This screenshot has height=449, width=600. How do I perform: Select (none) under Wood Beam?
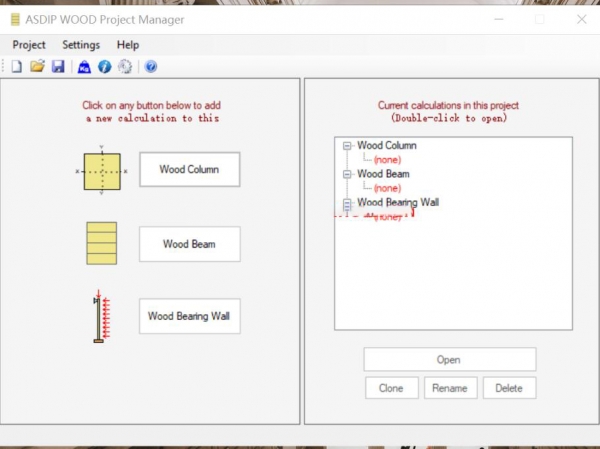point(387,188)
